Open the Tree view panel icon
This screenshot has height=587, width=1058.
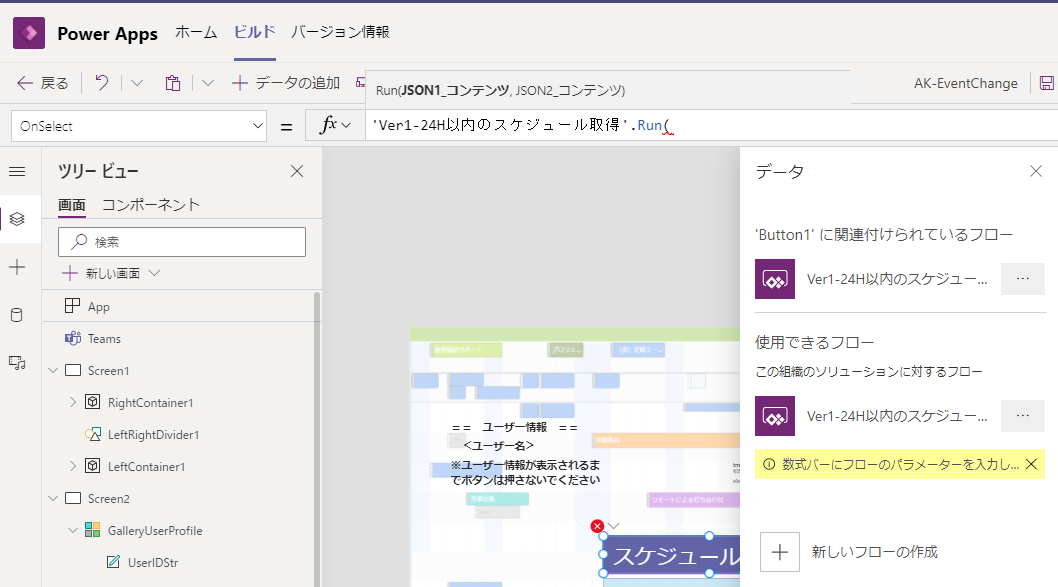pyautogui.click(x=18, y=215)
